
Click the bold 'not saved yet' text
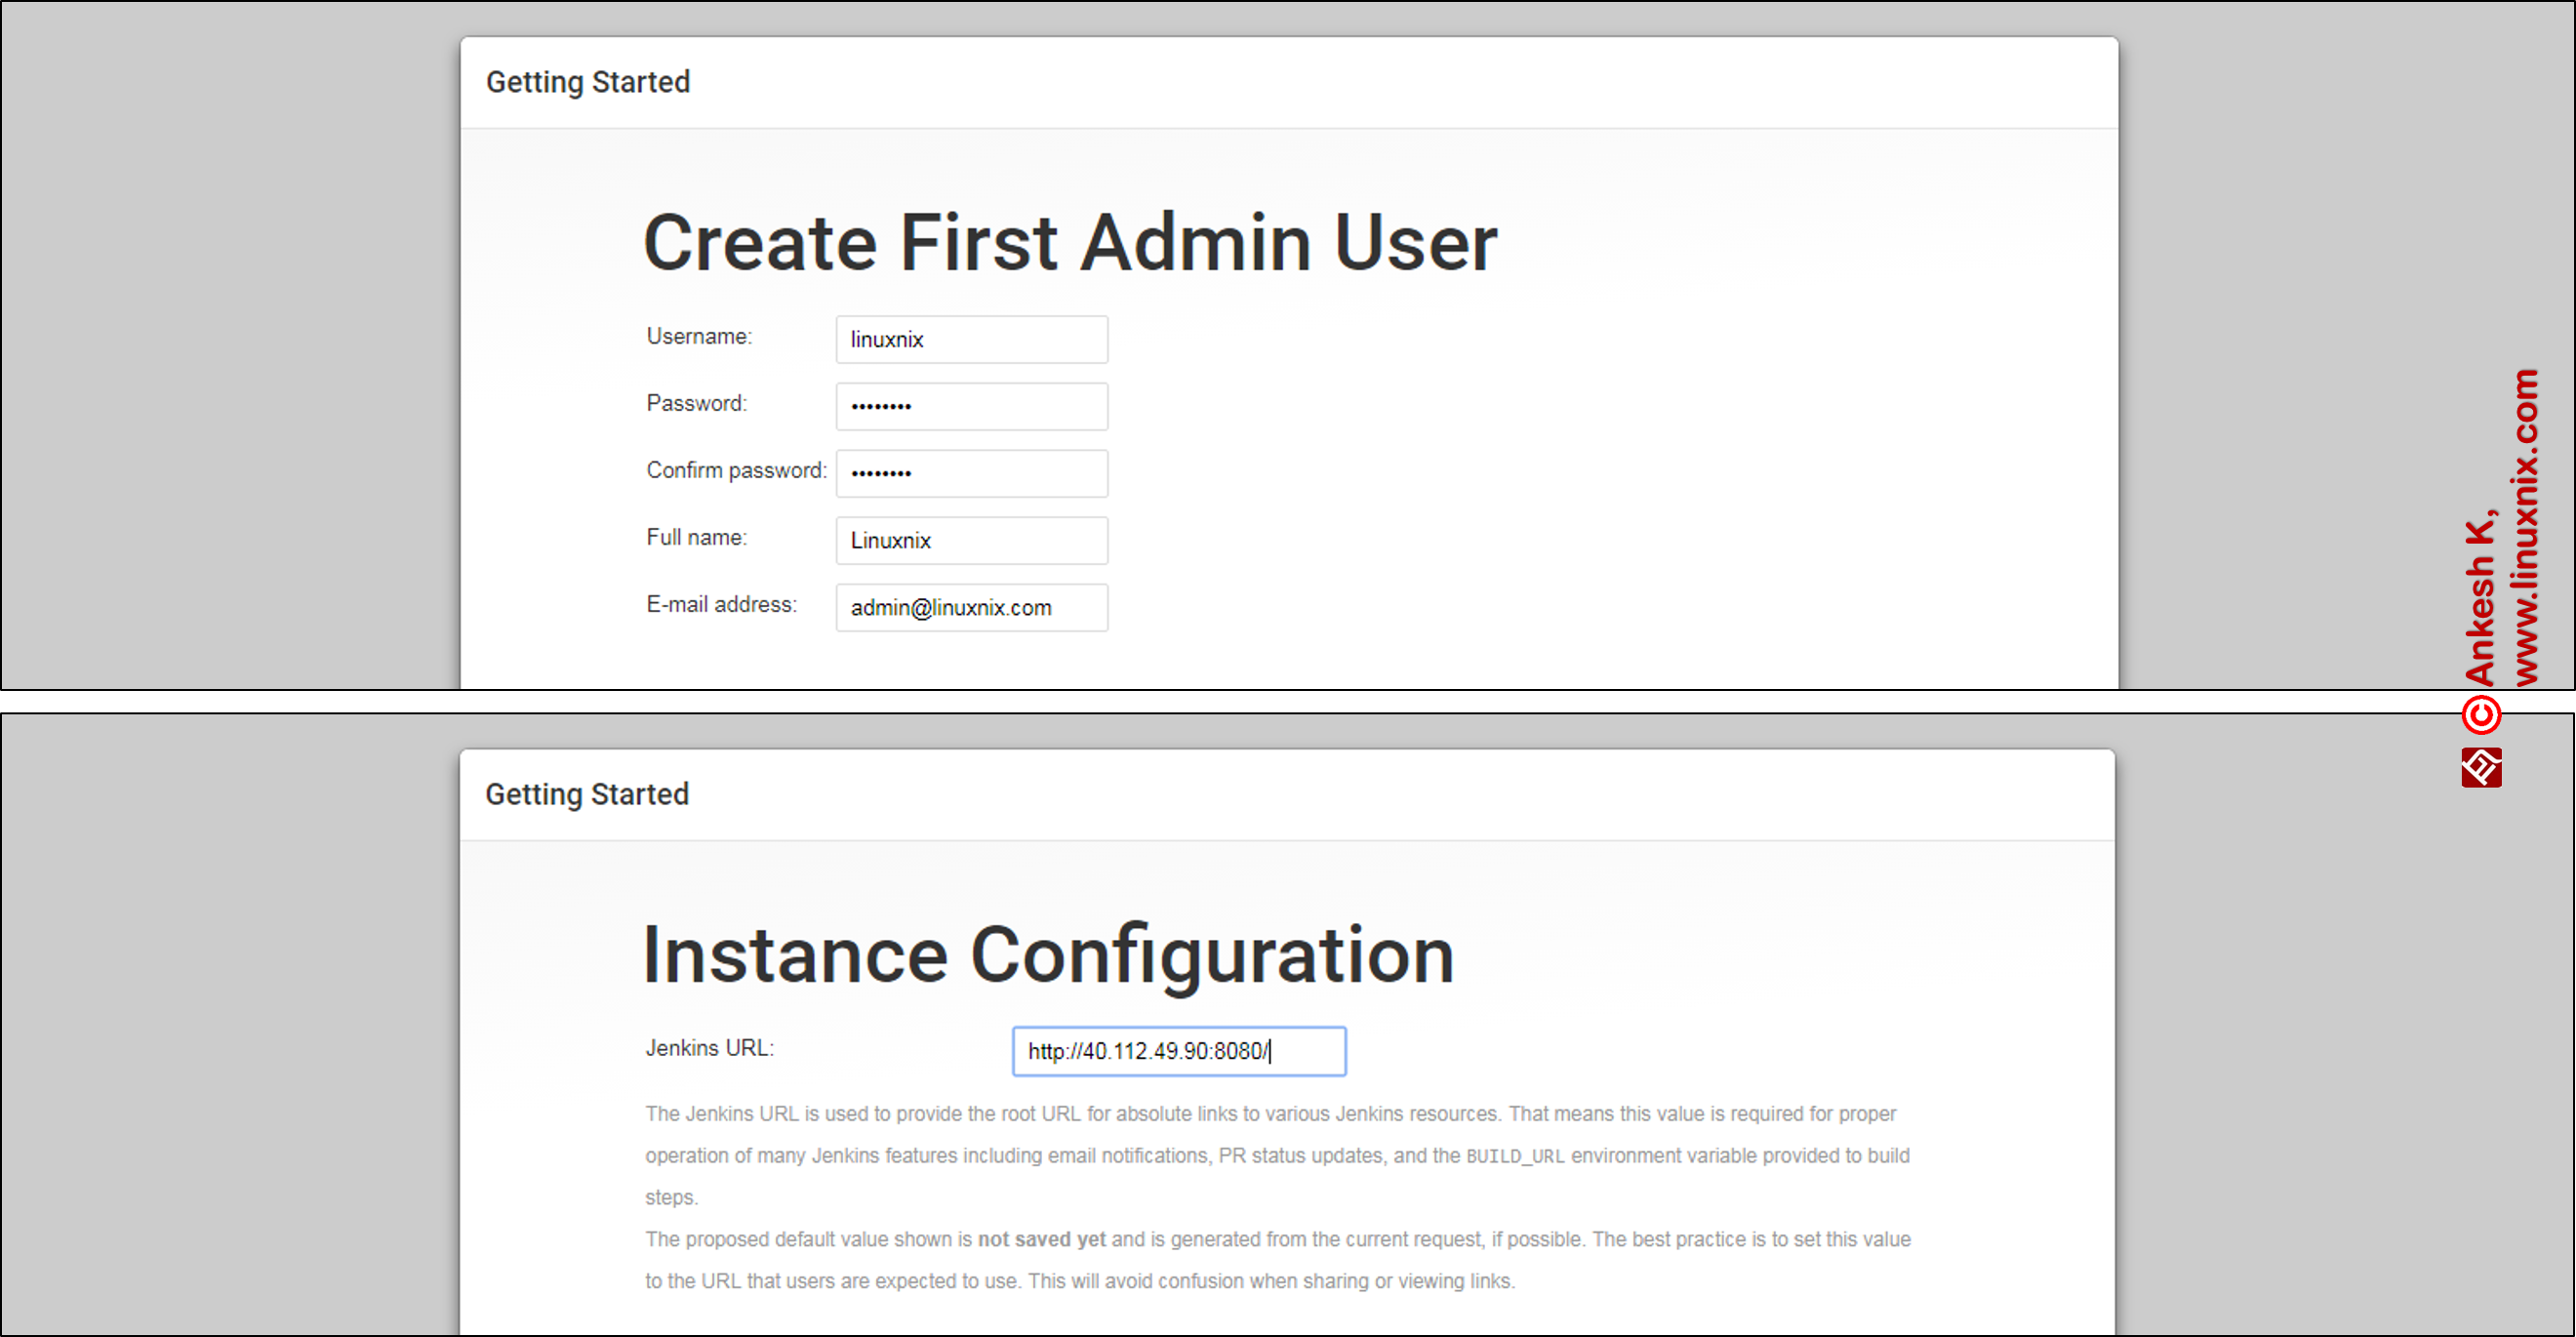(1041, 1239)
